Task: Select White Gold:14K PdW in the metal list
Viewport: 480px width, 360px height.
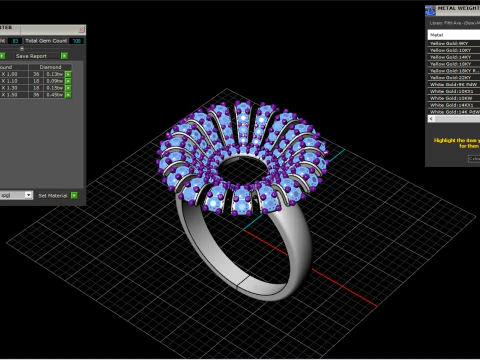Action: coord(454,112)
